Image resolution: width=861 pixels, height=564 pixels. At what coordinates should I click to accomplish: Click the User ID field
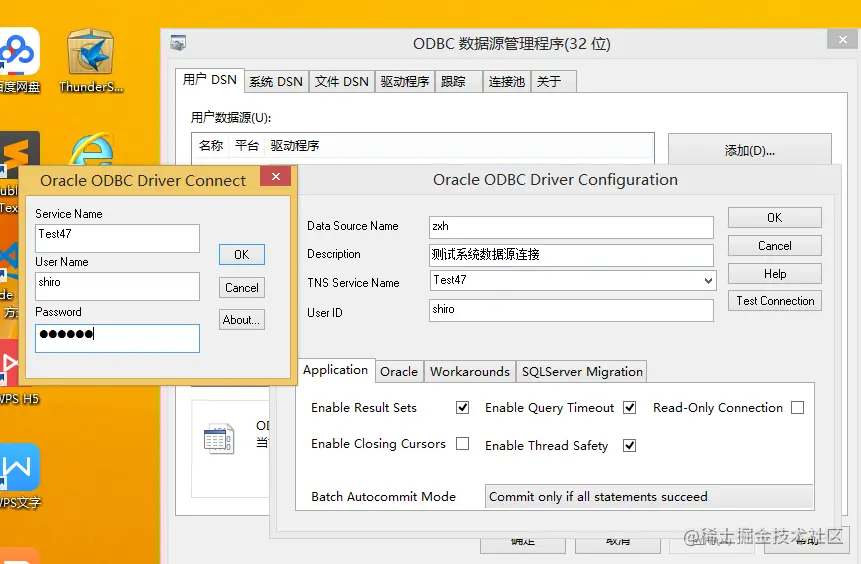pos(571,310)
